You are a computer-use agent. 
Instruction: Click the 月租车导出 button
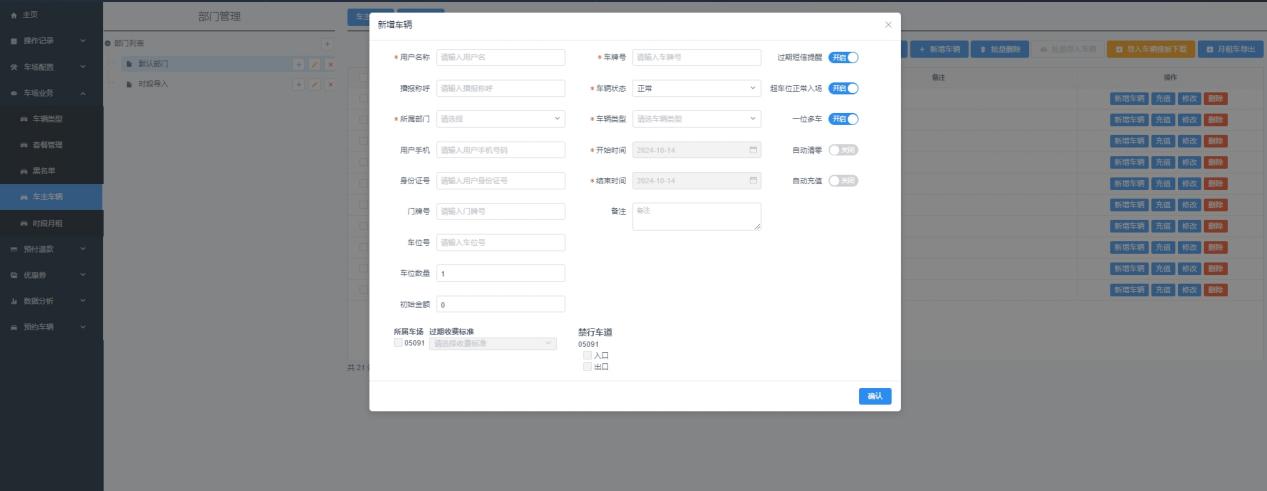tap(1229, 49)
